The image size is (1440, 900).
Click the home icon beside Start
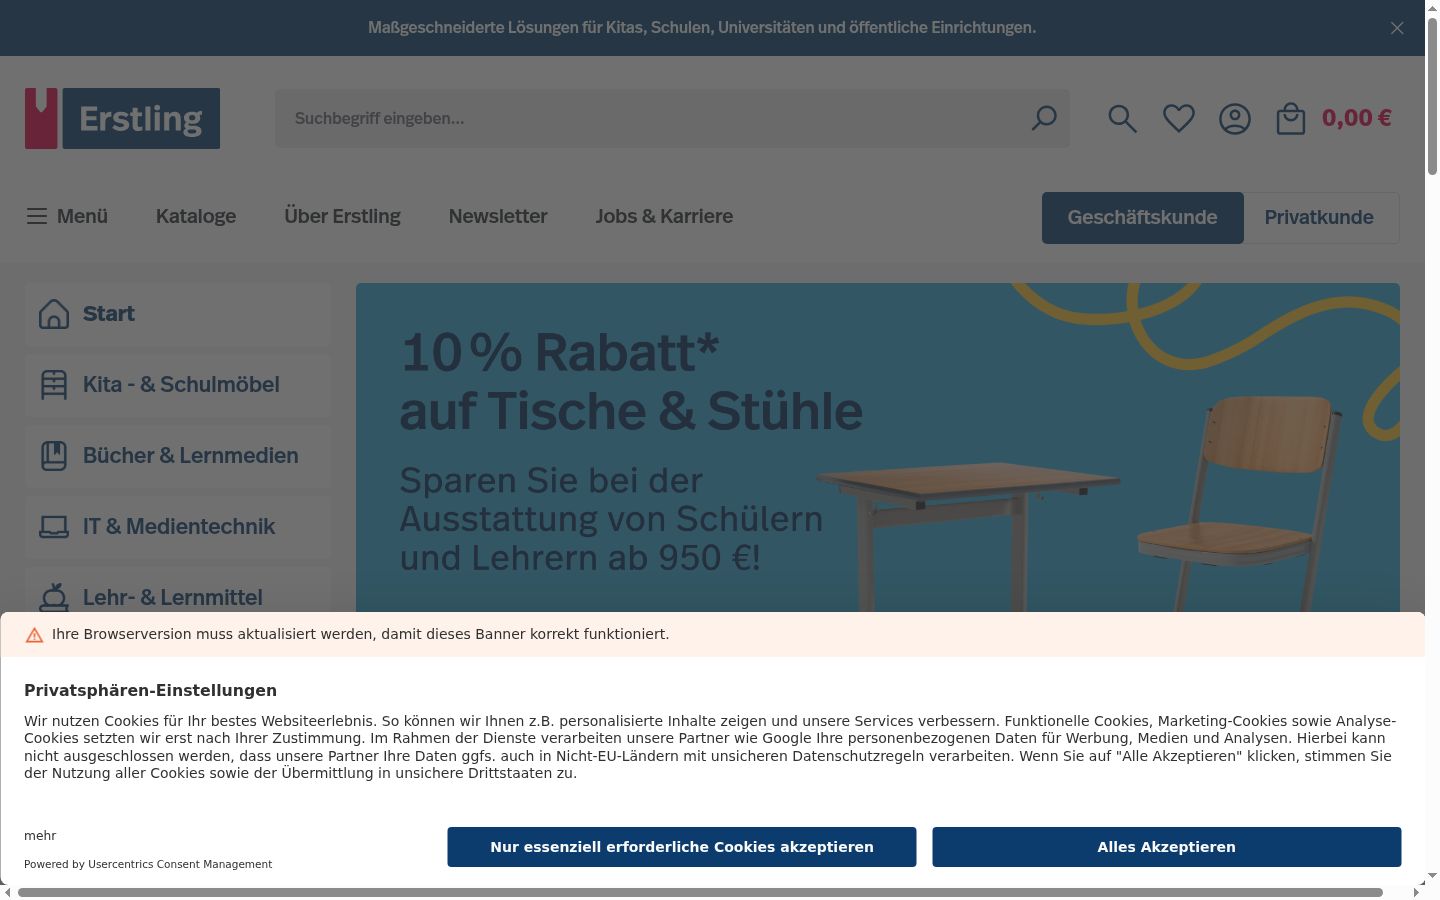pyautogui.click(x=54, y=314)
